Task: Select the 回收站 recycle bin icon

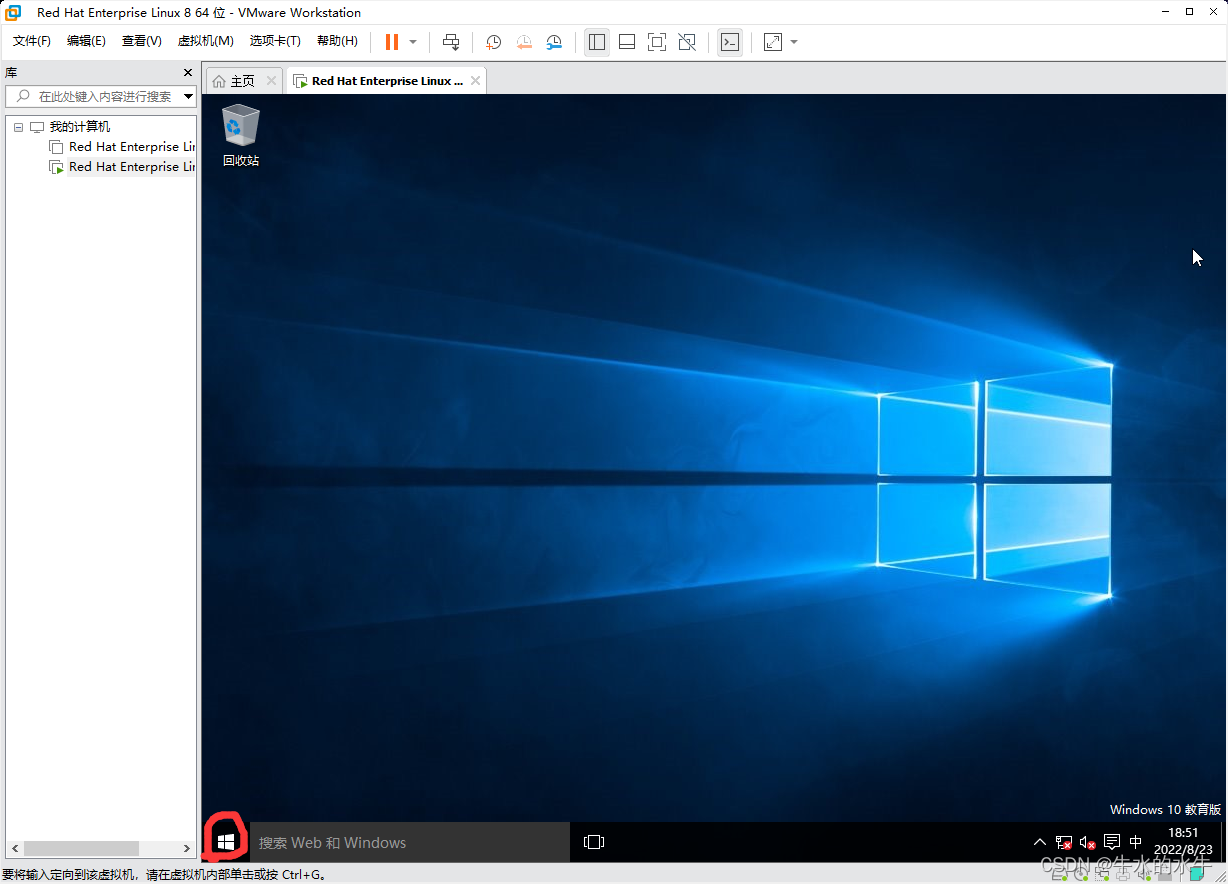Action: [240, 136]
